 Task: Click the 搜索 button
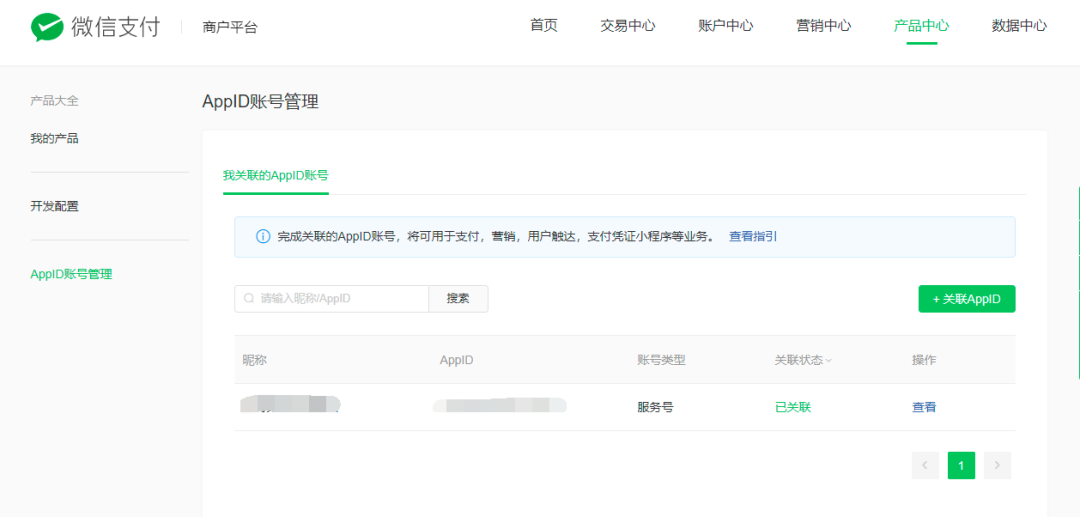pyautogui.click(x=458, y=299)
